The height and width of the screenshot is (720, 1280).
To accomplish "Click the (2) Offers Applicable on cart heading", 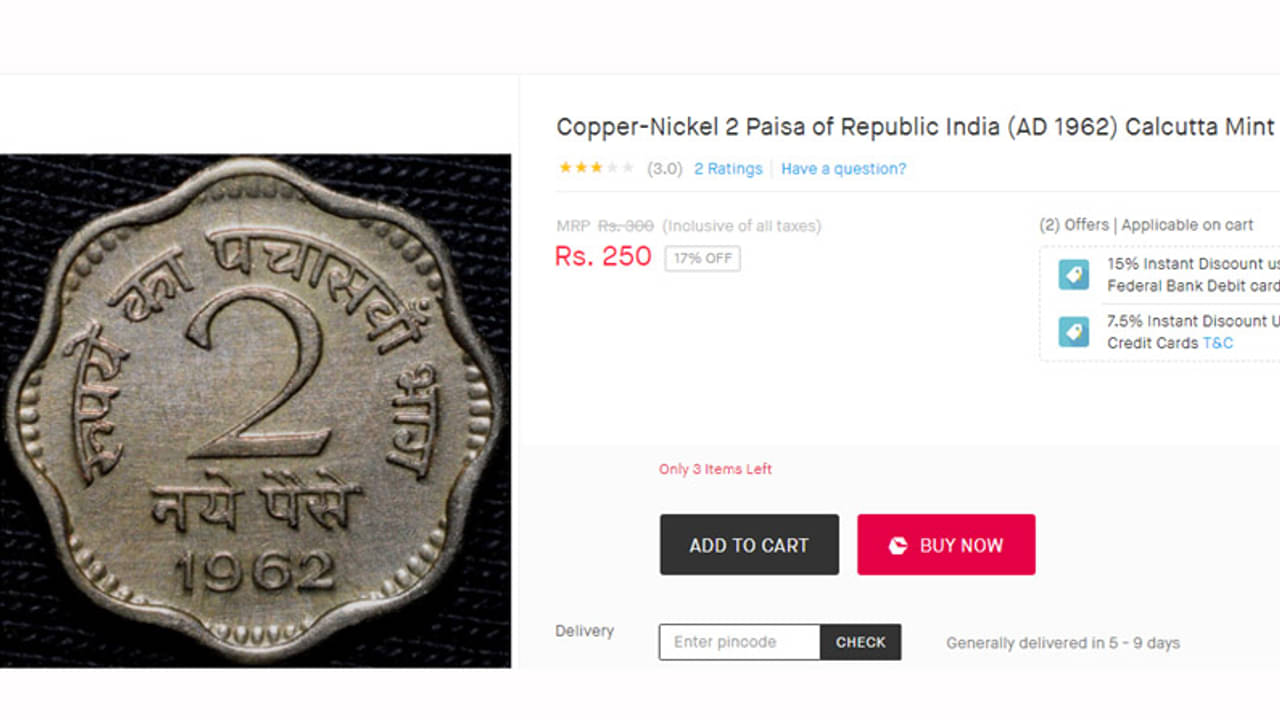I will (1146, 225).
